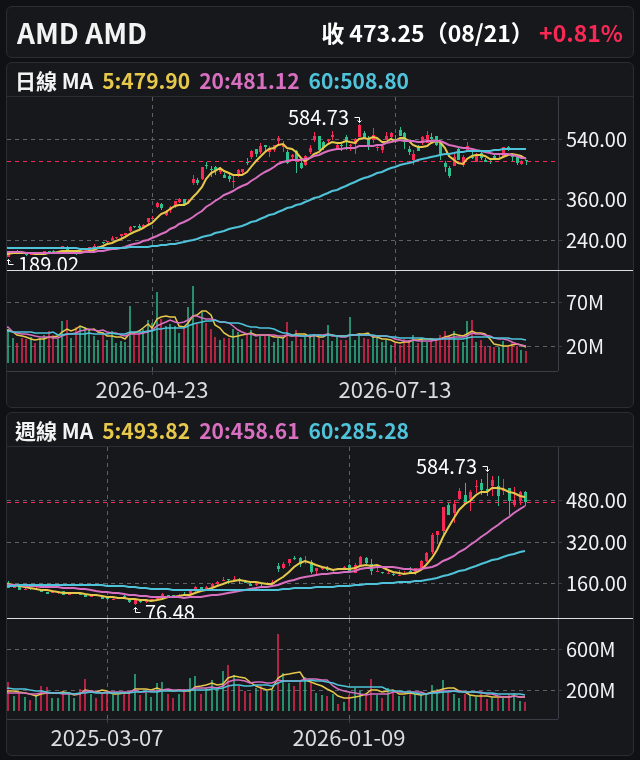Click the AMD AMD stock title
Image resolution: width=640 pixels, height=760 pixels.
pos(81,34)
